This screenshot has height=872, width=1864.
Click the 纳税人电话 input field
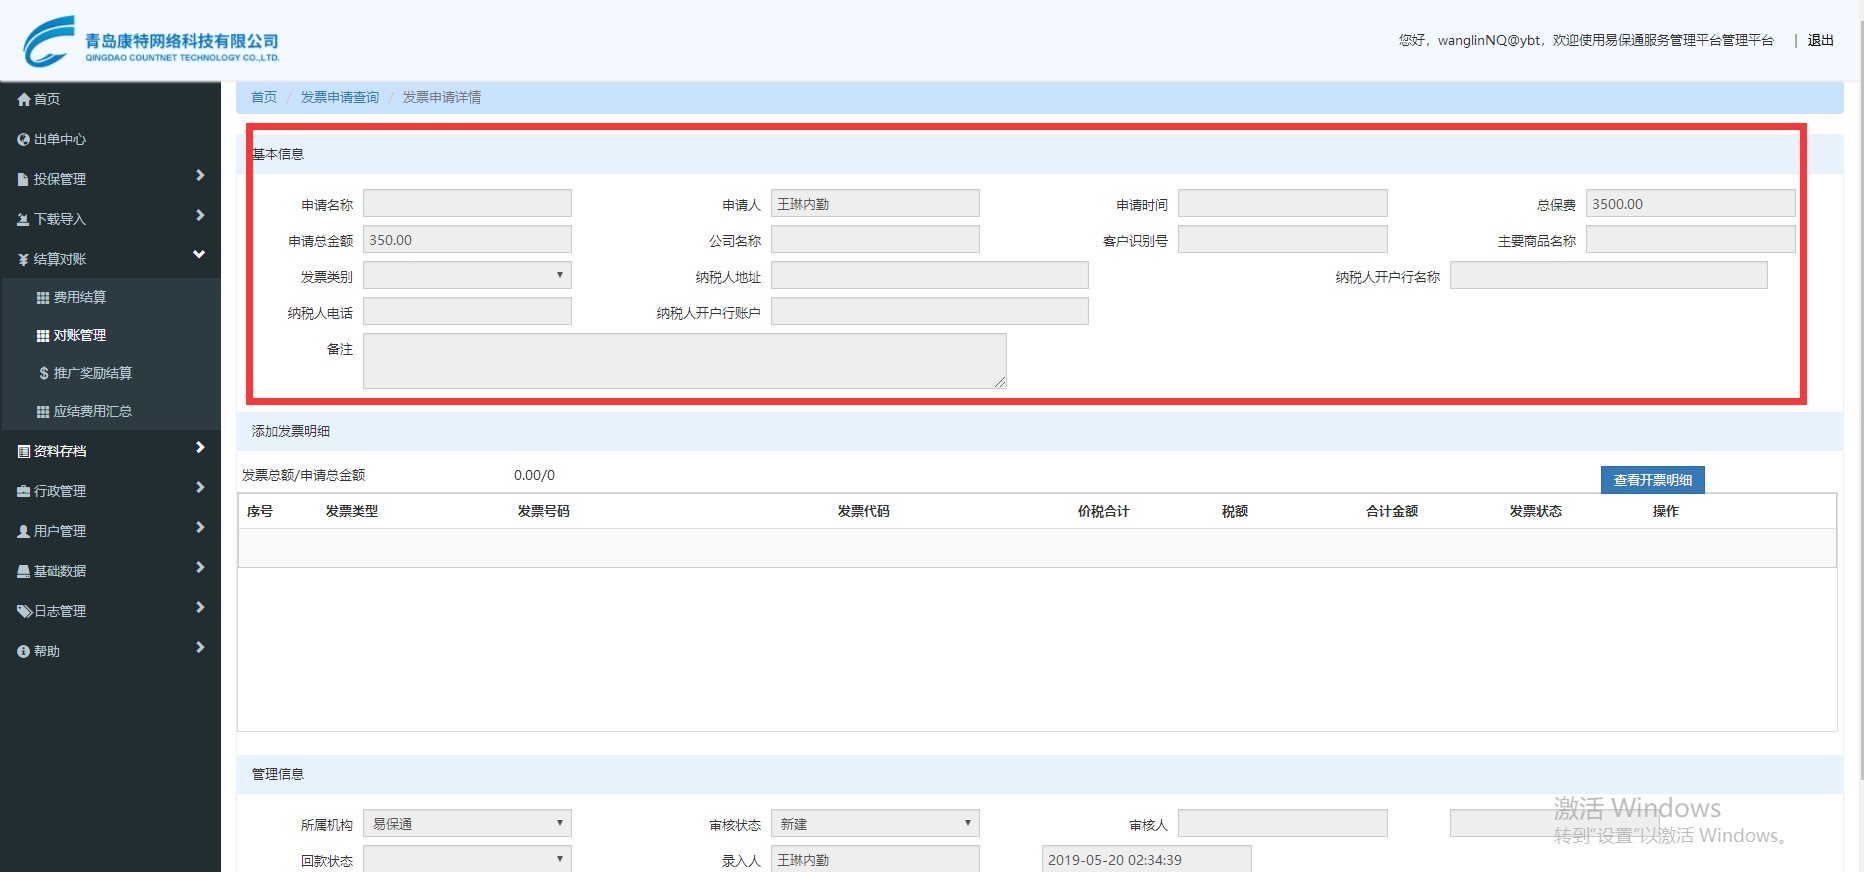[x=467, y=311]
